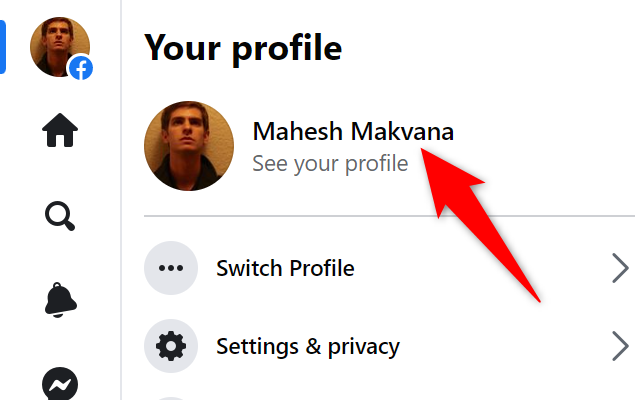Click the Facebook badge on sidebar avatar
The width and height of the screenshot is (635, 400).
[81, 68]
